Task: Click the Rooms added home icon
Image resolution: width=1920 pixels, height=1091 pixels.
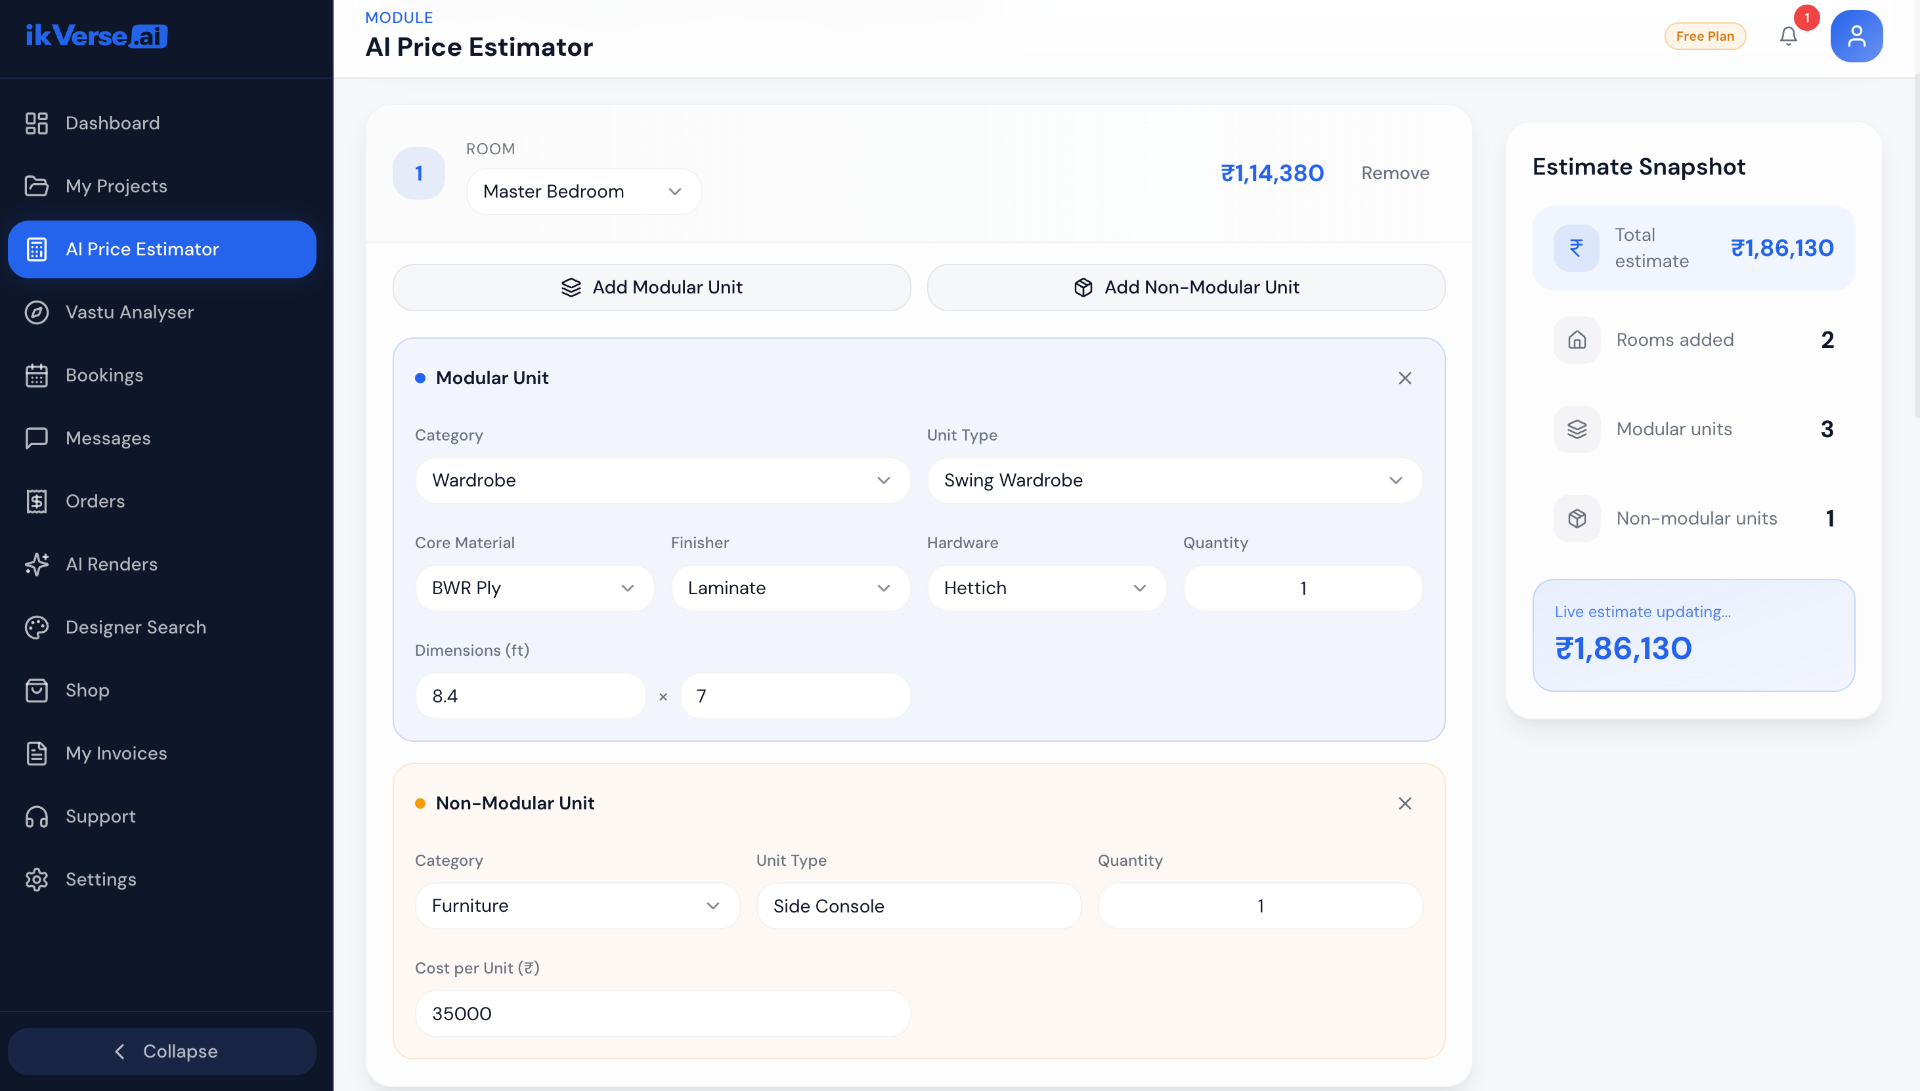Action: 1577,340
